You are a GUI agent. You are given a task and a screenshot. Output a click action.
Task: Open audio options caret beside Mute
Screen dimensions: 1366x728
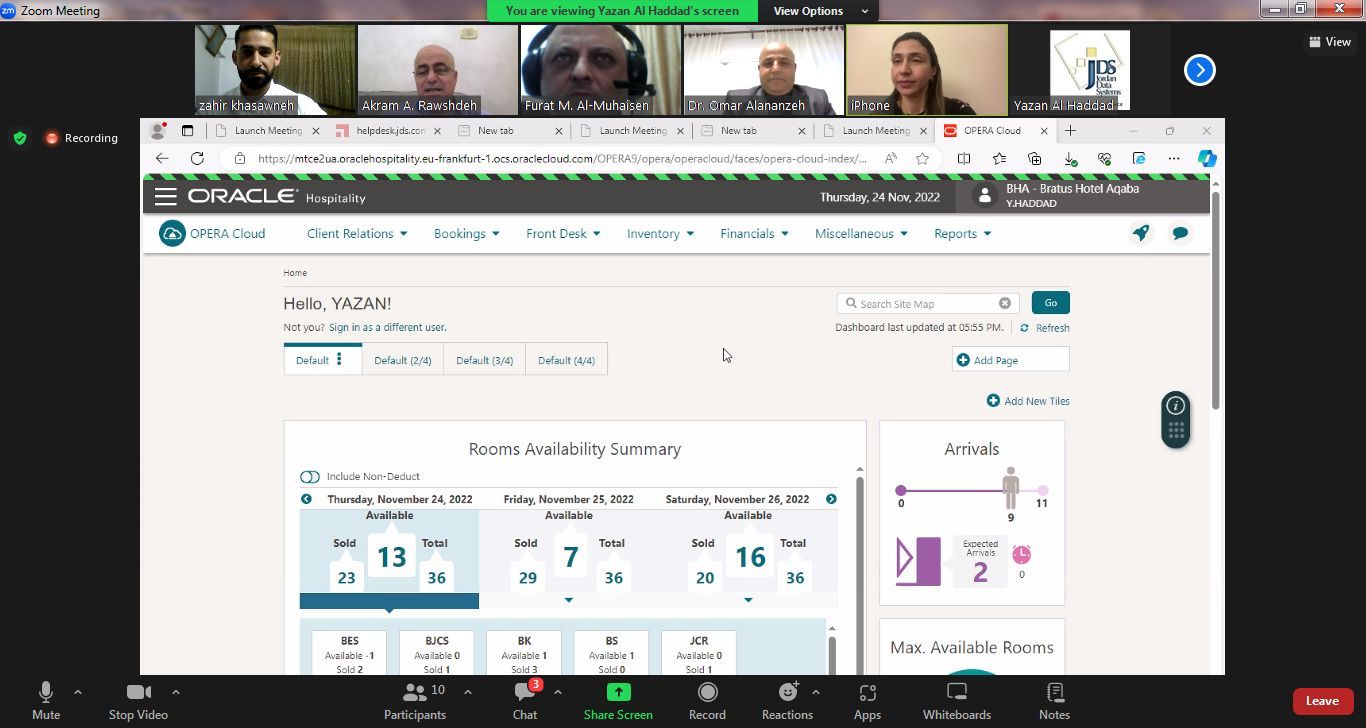[78, 692]
